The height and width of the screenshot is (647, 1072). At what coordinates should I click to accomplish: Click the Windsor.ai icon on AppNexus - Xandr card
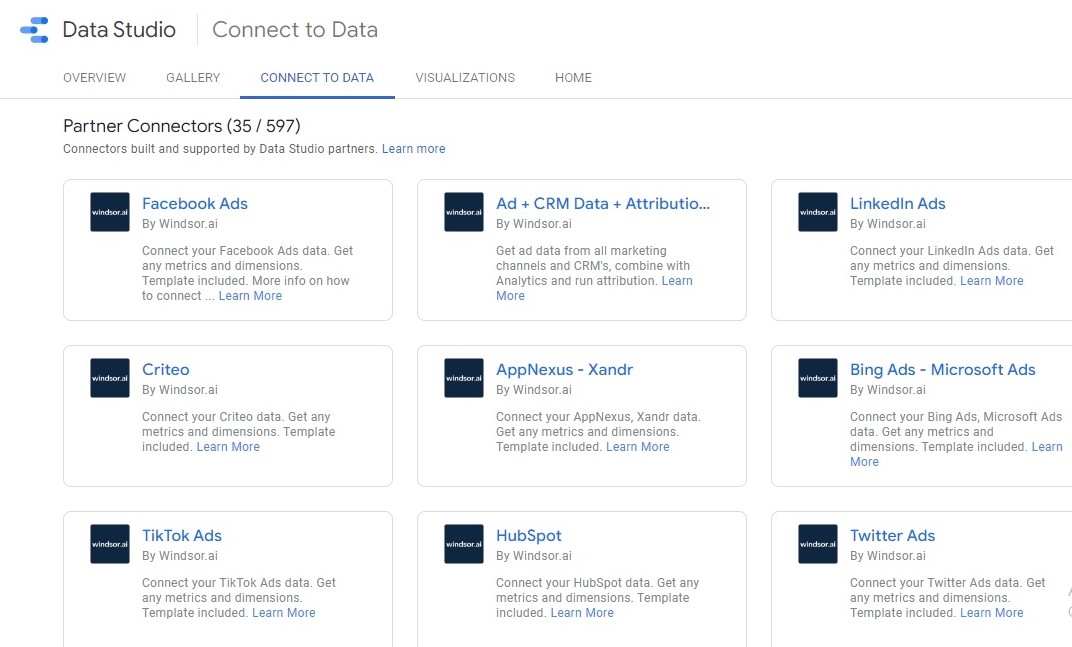pos(464,378)
